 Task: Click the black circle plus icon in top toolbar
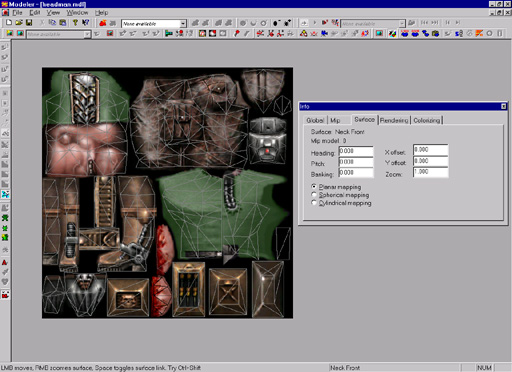287,23
